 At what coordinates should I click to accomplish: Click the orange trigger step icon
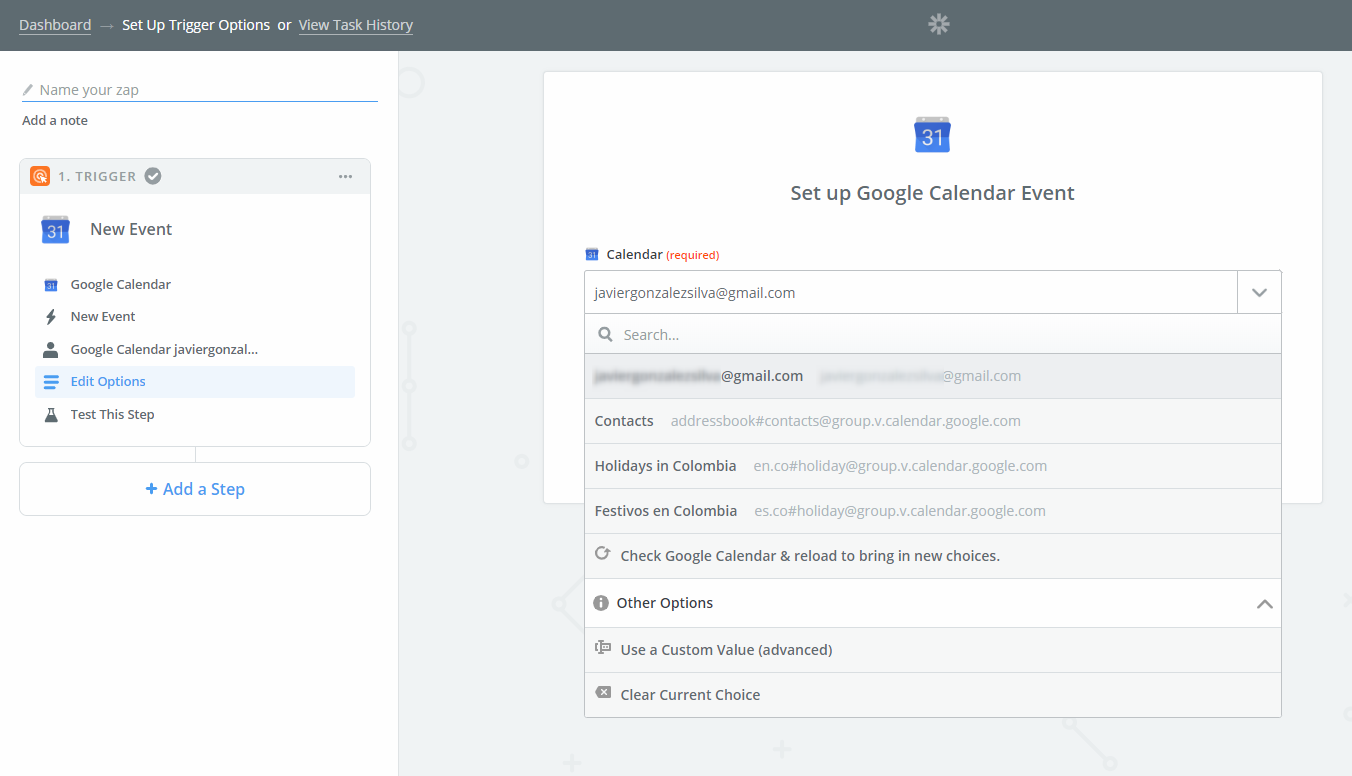pyautogui.click(x=40, y=176)
